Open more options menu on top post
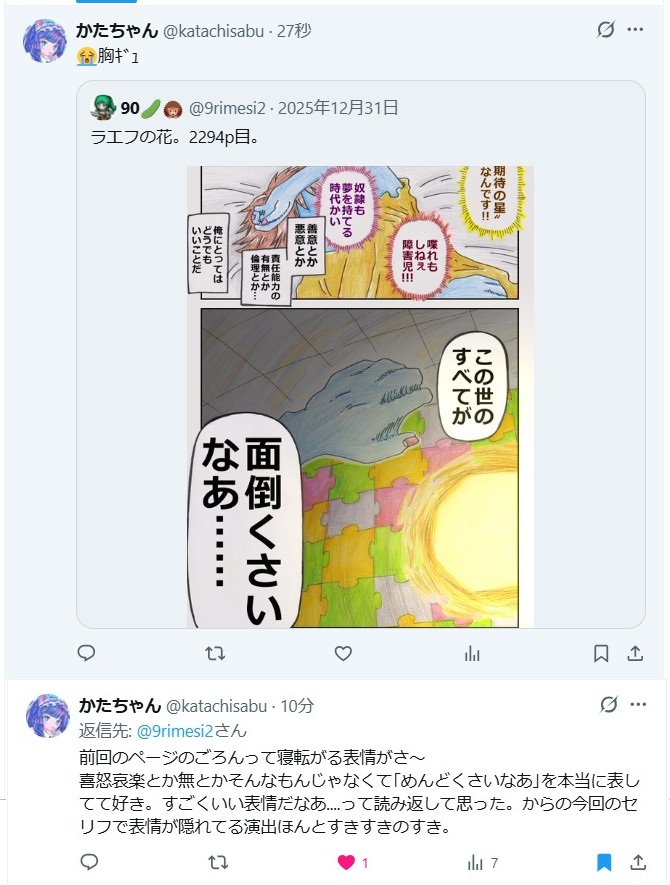Image resolution: width=670 pixels, height=885 pixels. click(x=636, y=29)
